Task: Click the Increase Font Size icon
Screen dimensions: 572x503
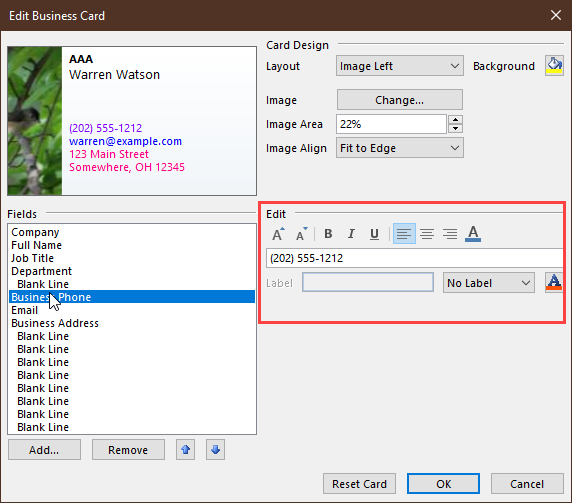Action: pos(278,234)
